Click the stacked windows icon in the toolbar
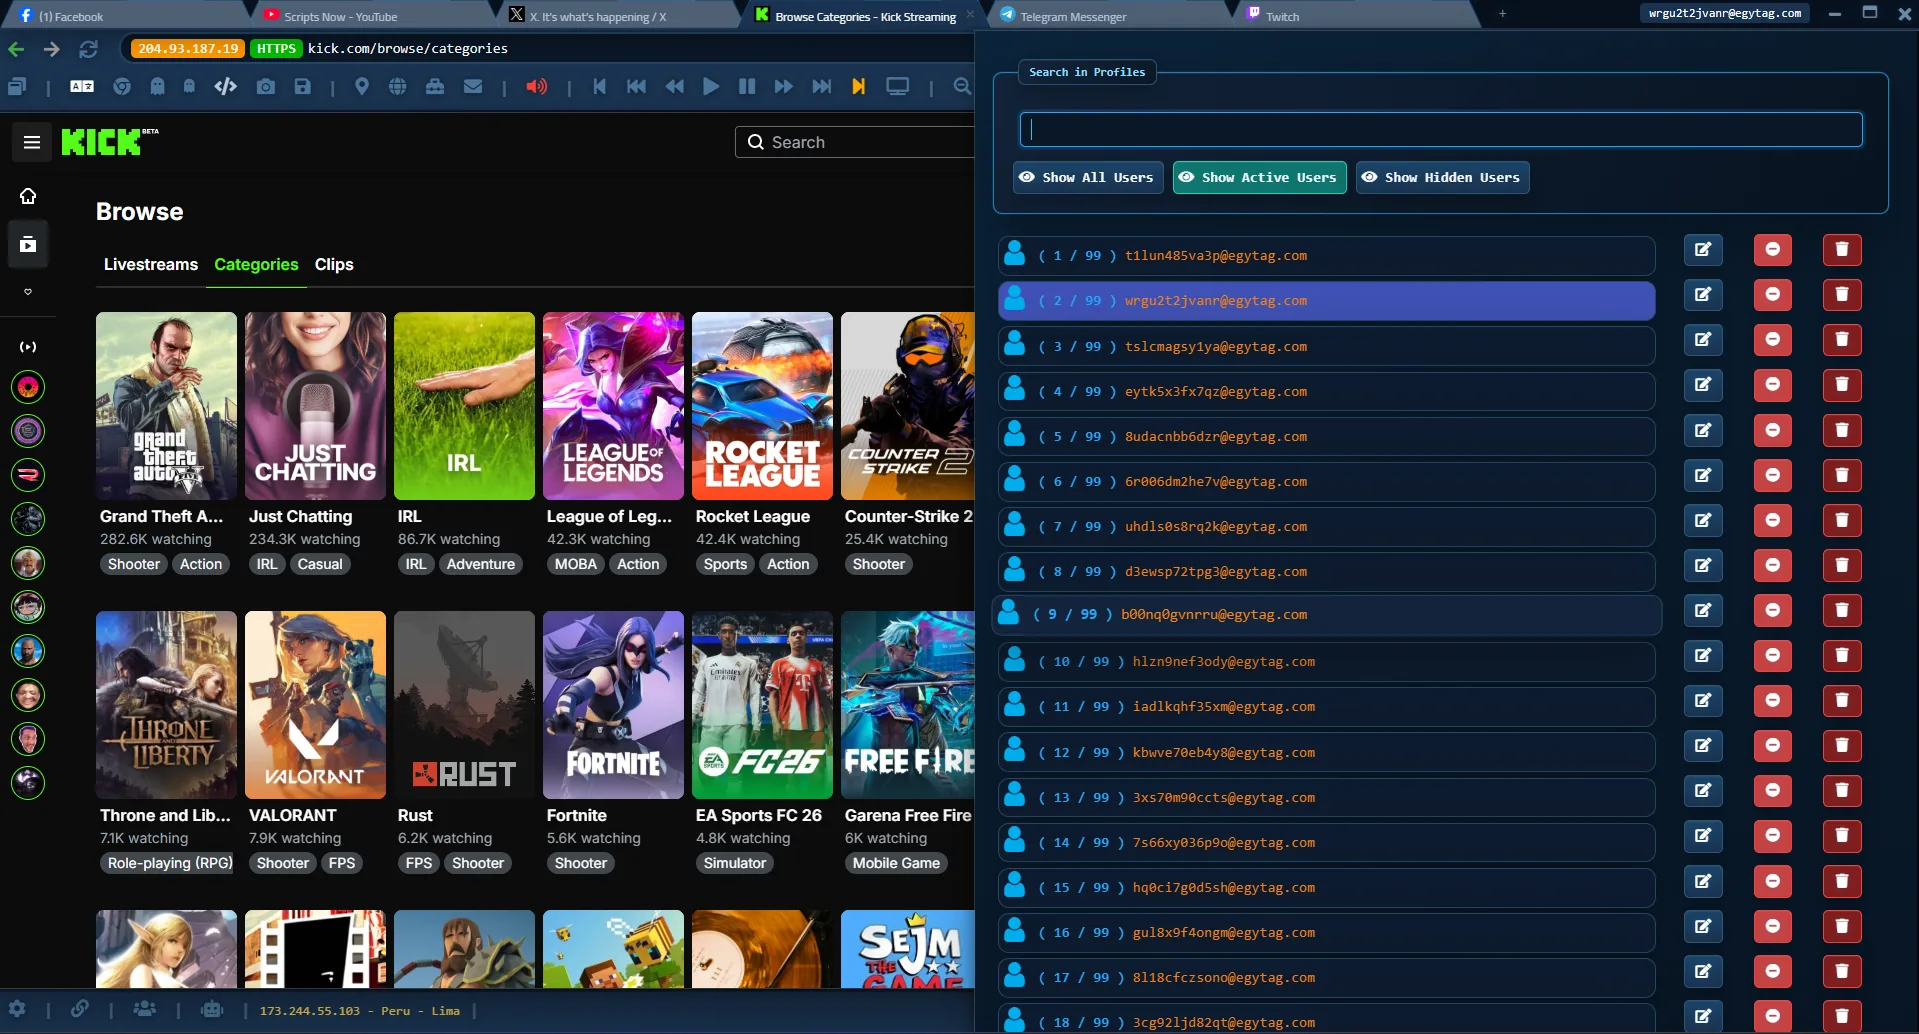Image resolution: width=1919 pixels, height=1034 pixels. pyautogui.click(x=17, y=87)
